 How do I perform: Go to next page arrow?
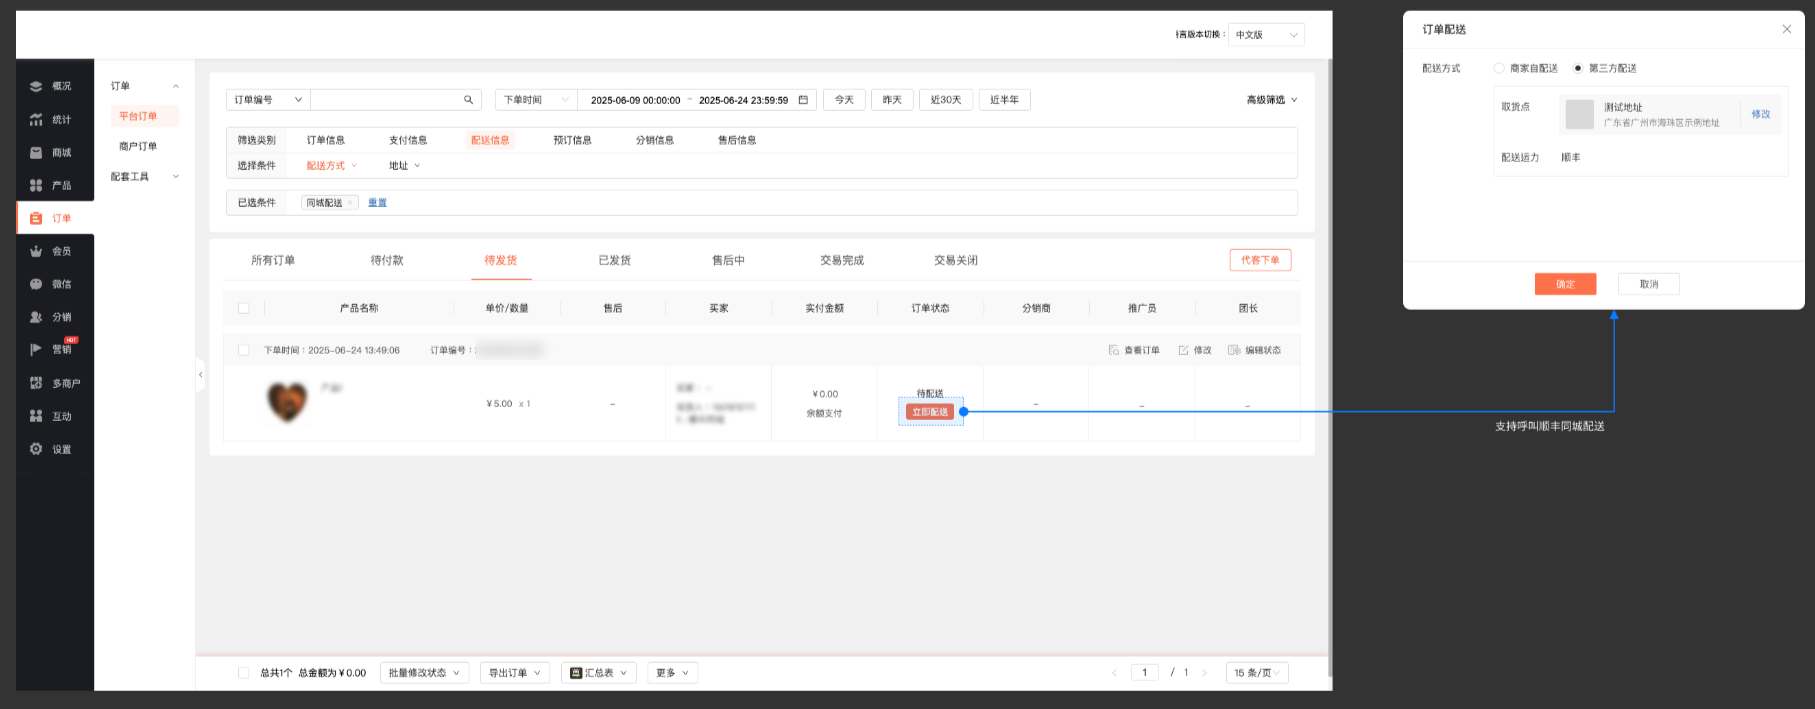(x=1204, y=673)
